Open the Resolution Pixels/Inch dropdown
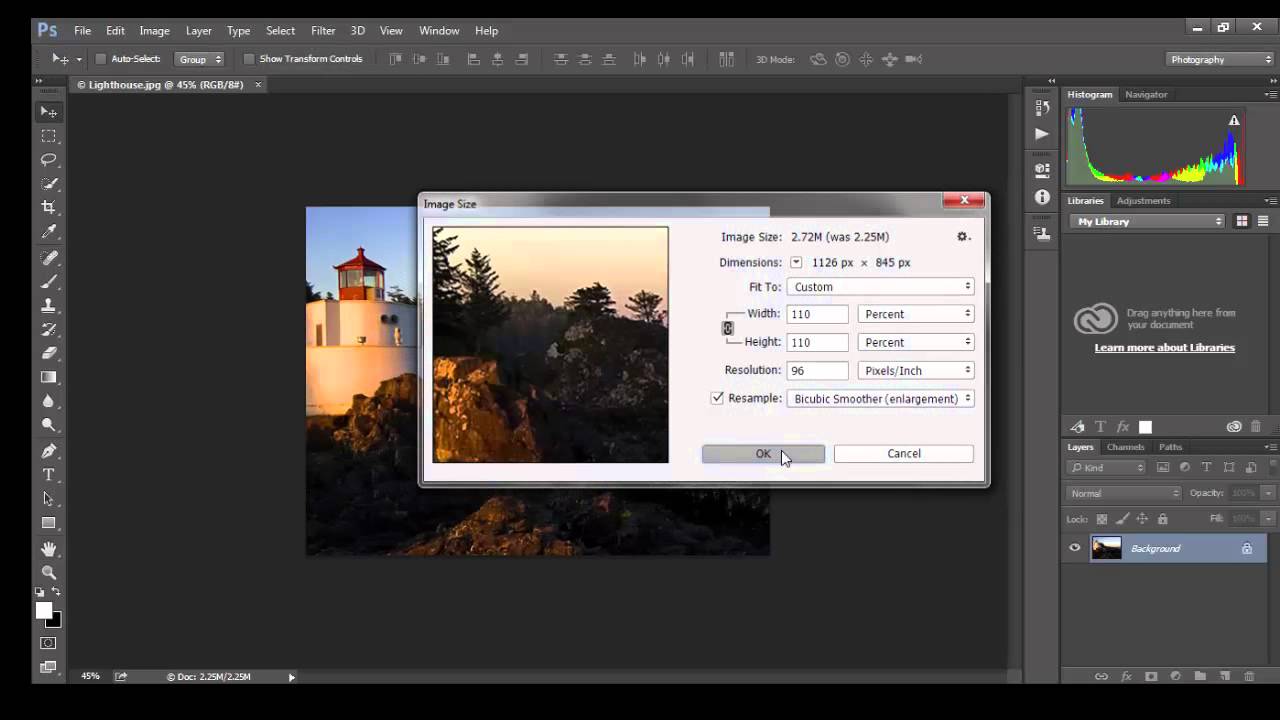Image resolution: width=1280 pixels, height=720 pixels. (x=916, y=370)
